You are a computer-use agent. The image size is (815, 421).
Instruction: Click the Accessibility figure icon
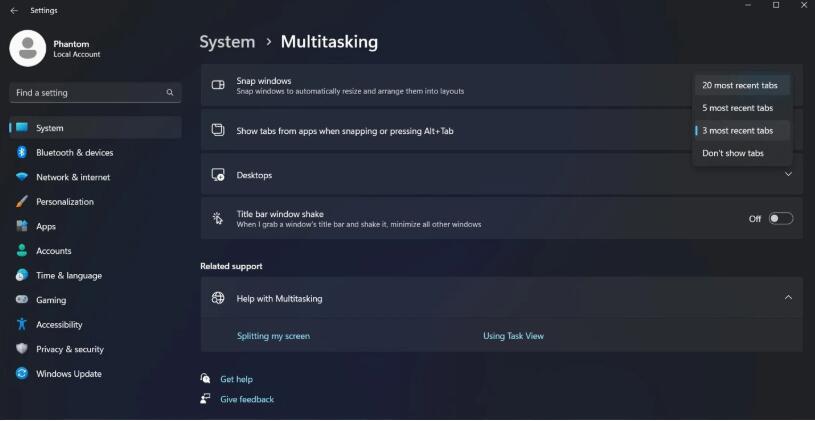[x=22, y=324]
